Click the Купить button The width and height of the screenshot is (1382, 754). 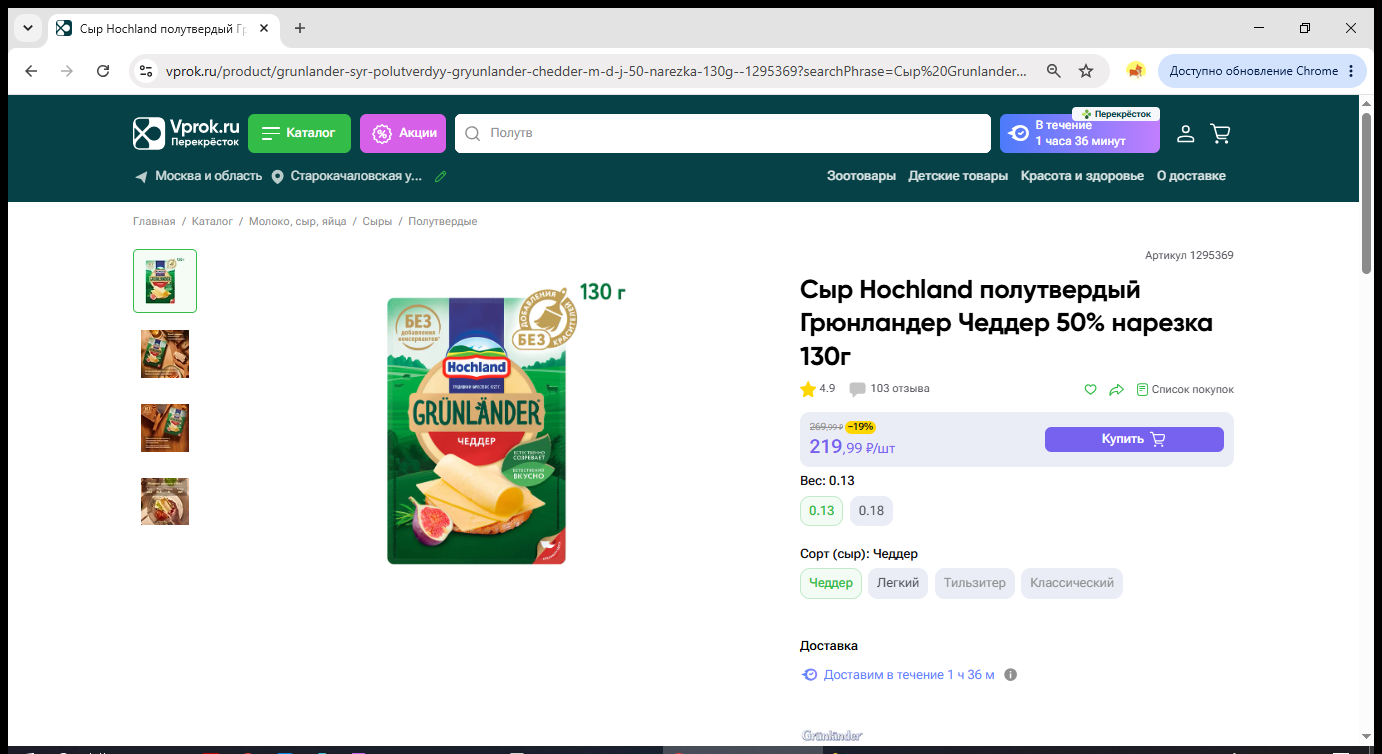click(x=1134, y=439)
